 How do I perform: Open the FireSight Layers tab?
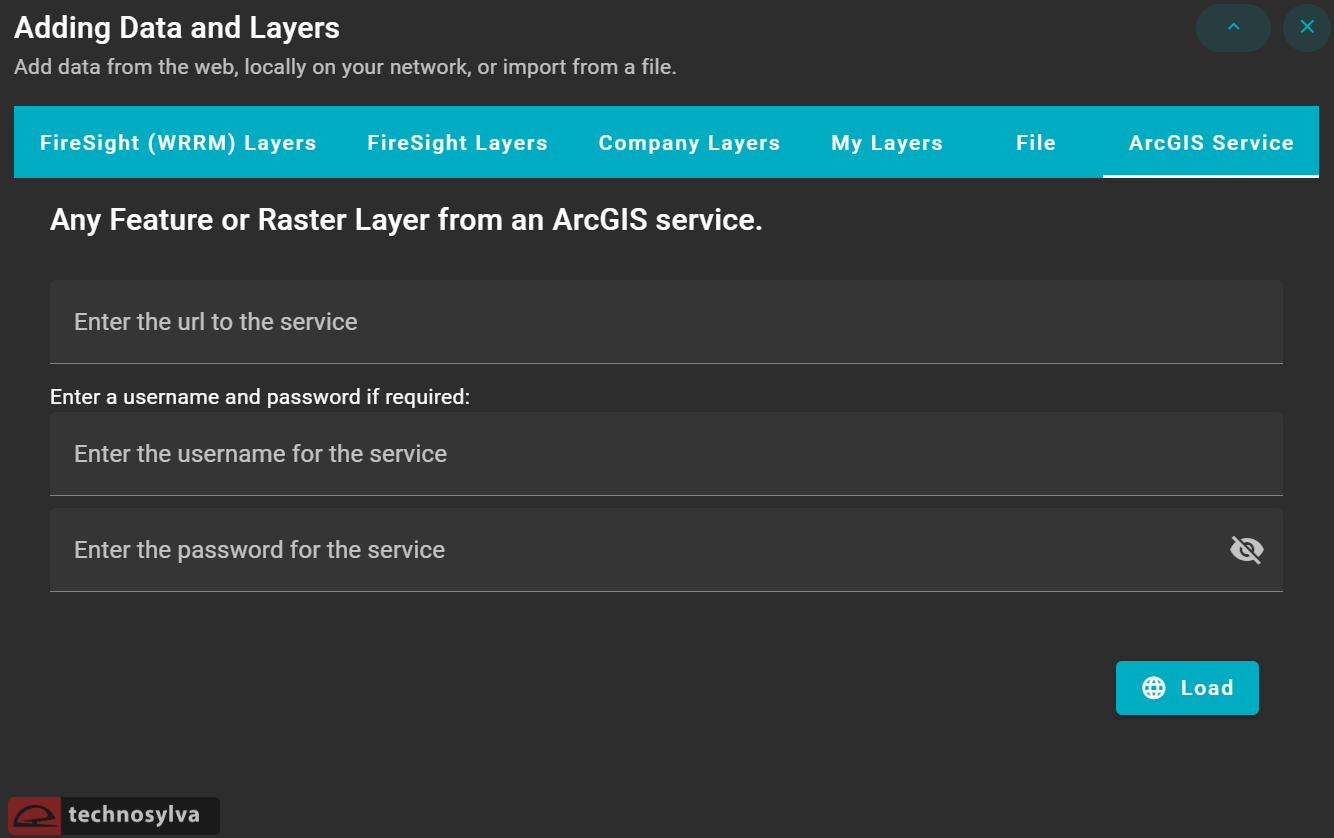click(457, 143)
